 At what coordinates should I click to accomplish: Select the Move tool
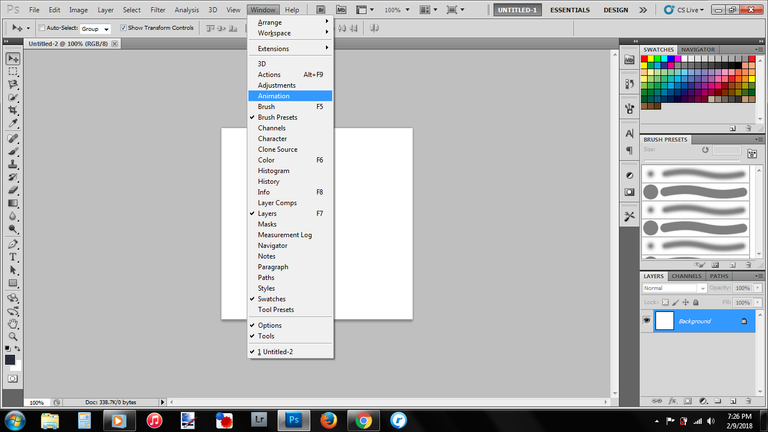click(x=13, y=58)
